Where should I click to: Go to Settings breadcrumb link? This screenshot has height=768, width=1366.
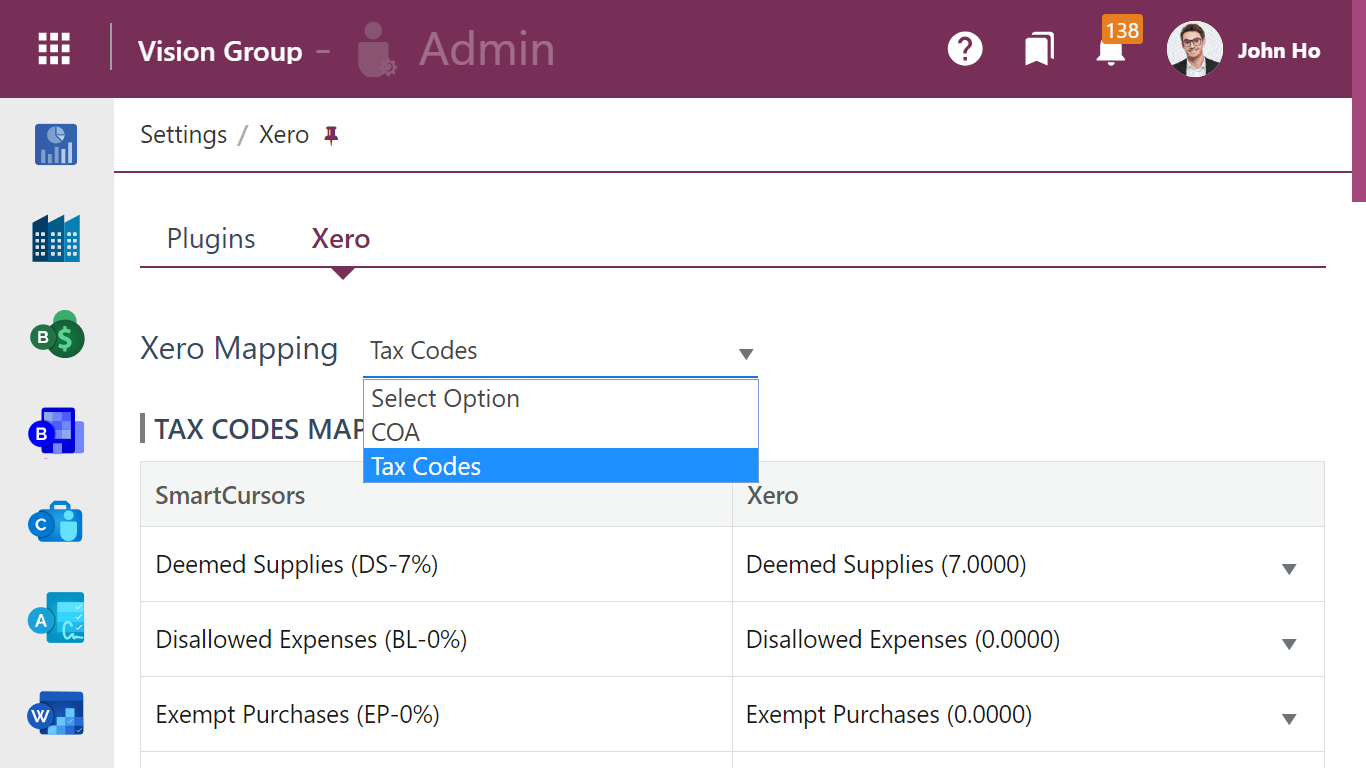tap(184, 135)
